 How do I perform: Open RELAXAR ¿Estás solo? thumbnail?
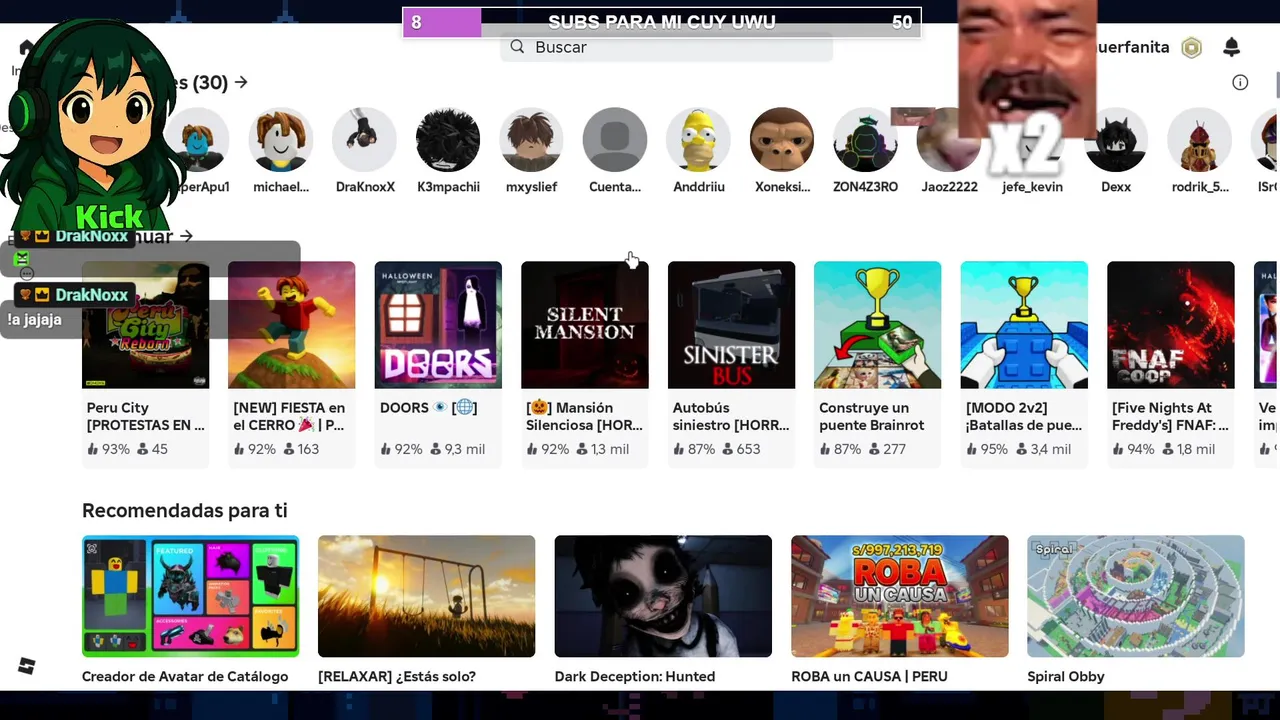point(427,596)
